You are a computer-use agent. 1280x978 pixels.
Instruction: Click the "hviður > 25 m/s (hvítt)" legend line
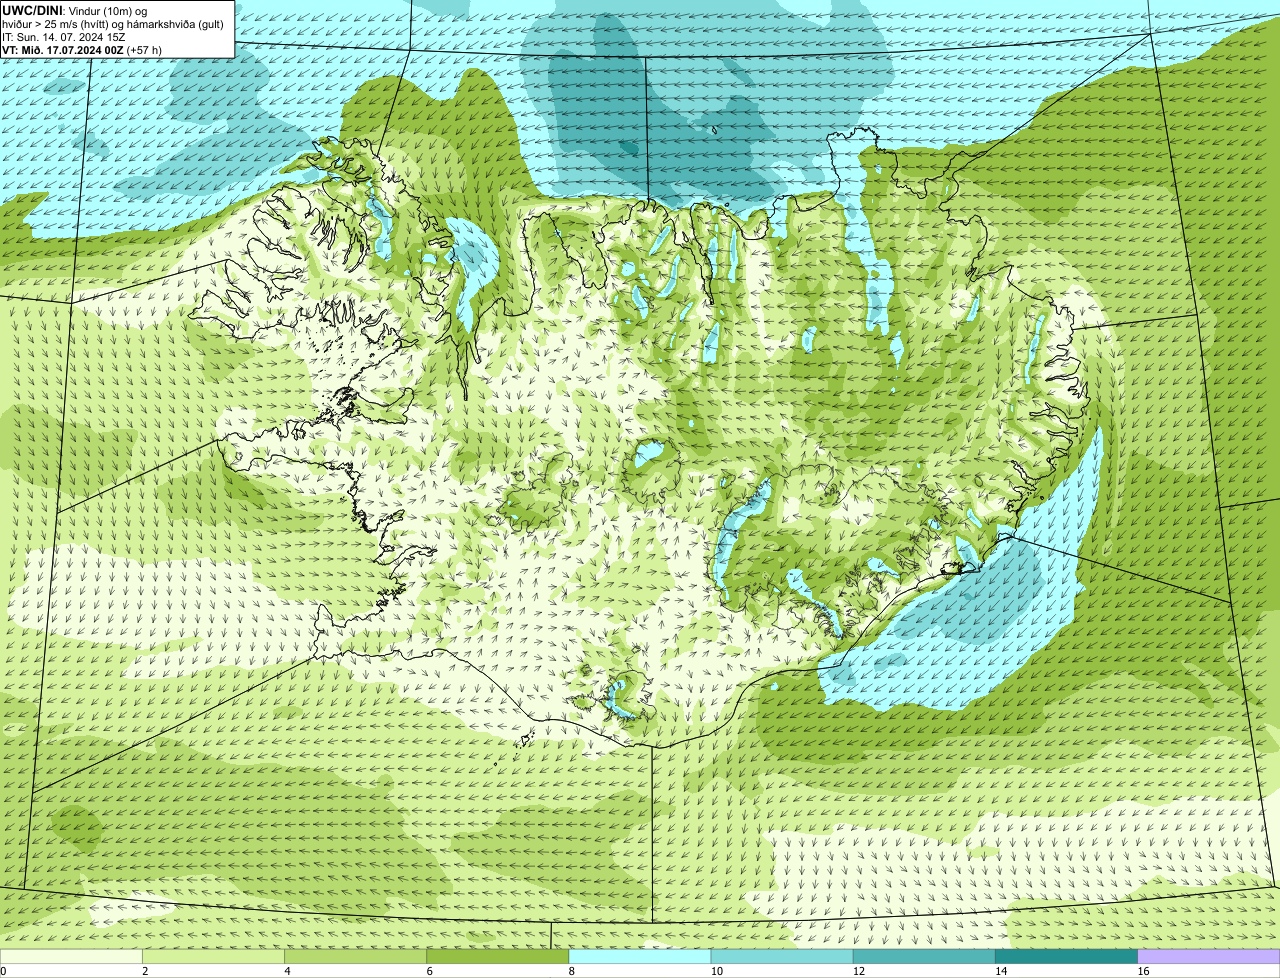tap(112, 23)
